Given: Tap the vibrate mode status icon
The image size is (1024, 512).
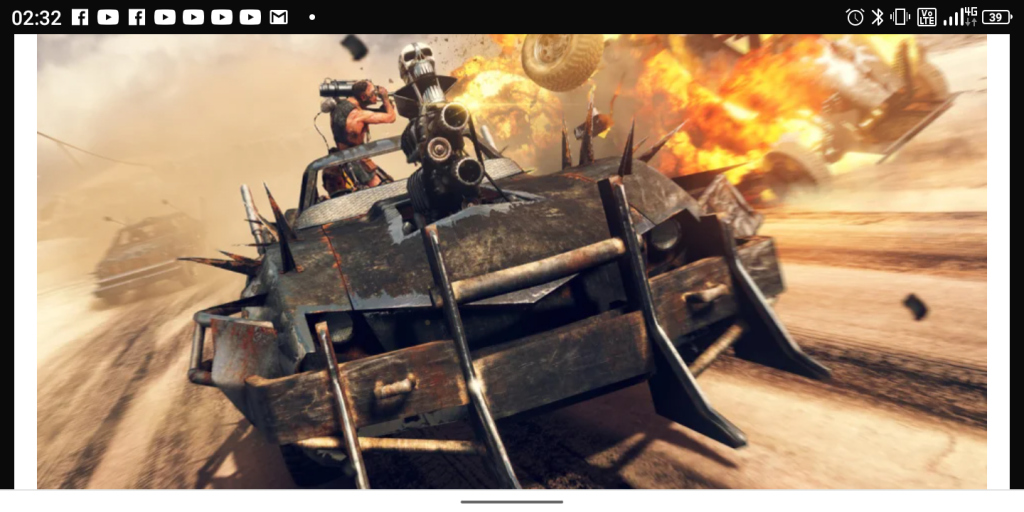Looking at the screenshot, I should tap(901, 17).
